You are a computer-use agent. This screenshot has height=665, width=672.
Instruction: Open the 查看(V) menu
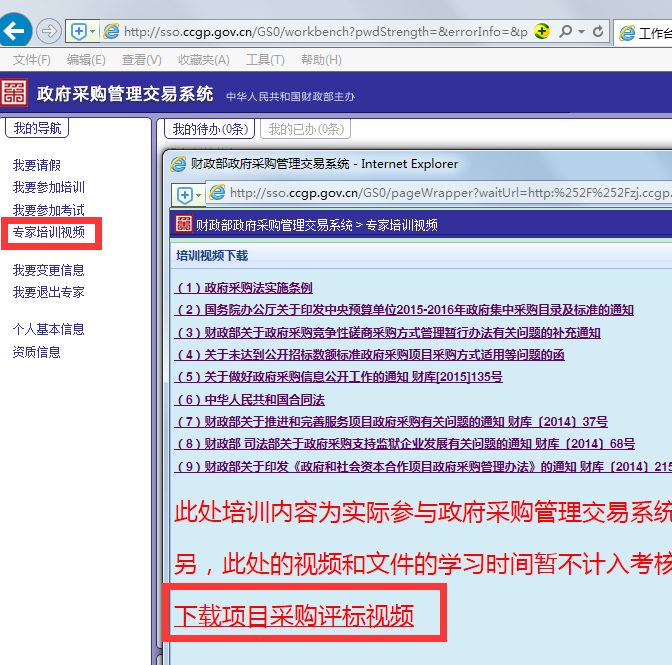(x=142, y=60)
